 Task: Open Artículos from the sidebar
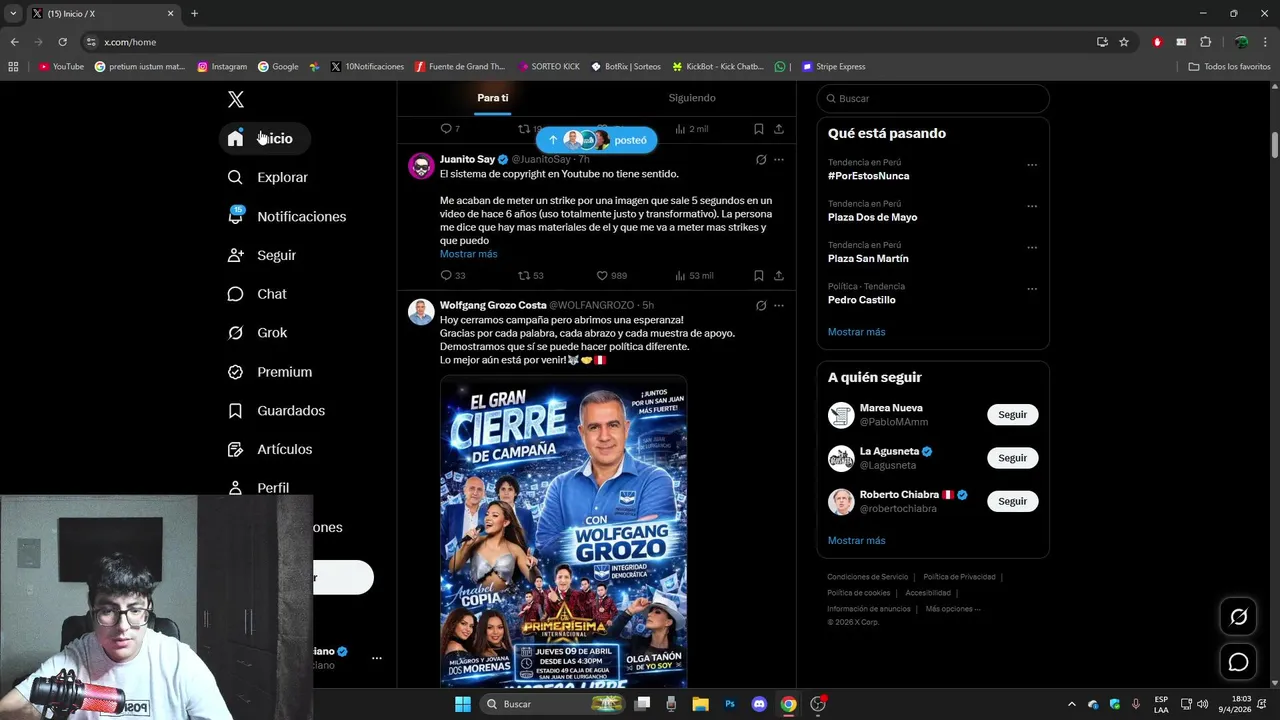(x=270, y=450)
